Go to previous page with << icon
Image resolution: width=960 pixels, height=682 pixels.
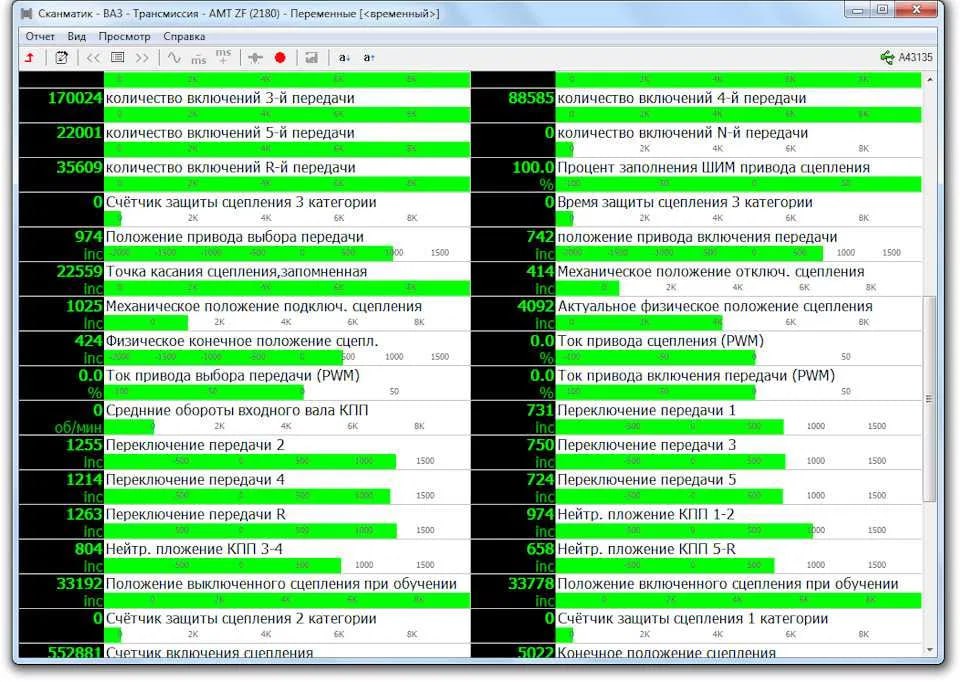93,58
